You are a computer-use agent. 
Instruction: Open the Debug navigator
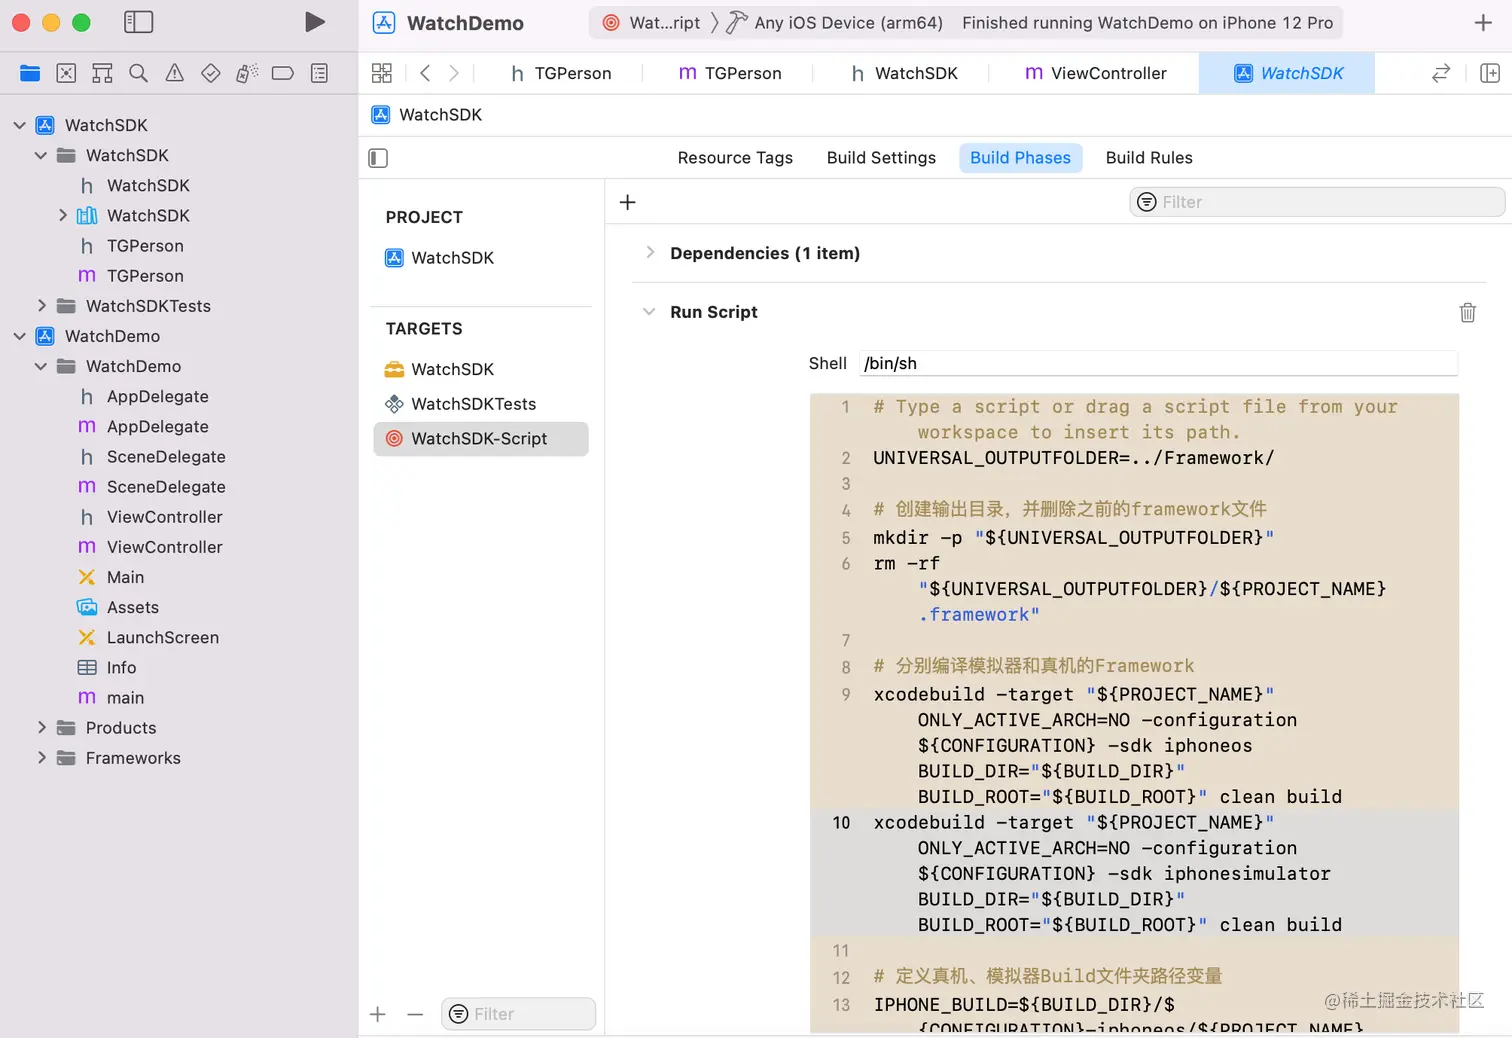(246, 73)
